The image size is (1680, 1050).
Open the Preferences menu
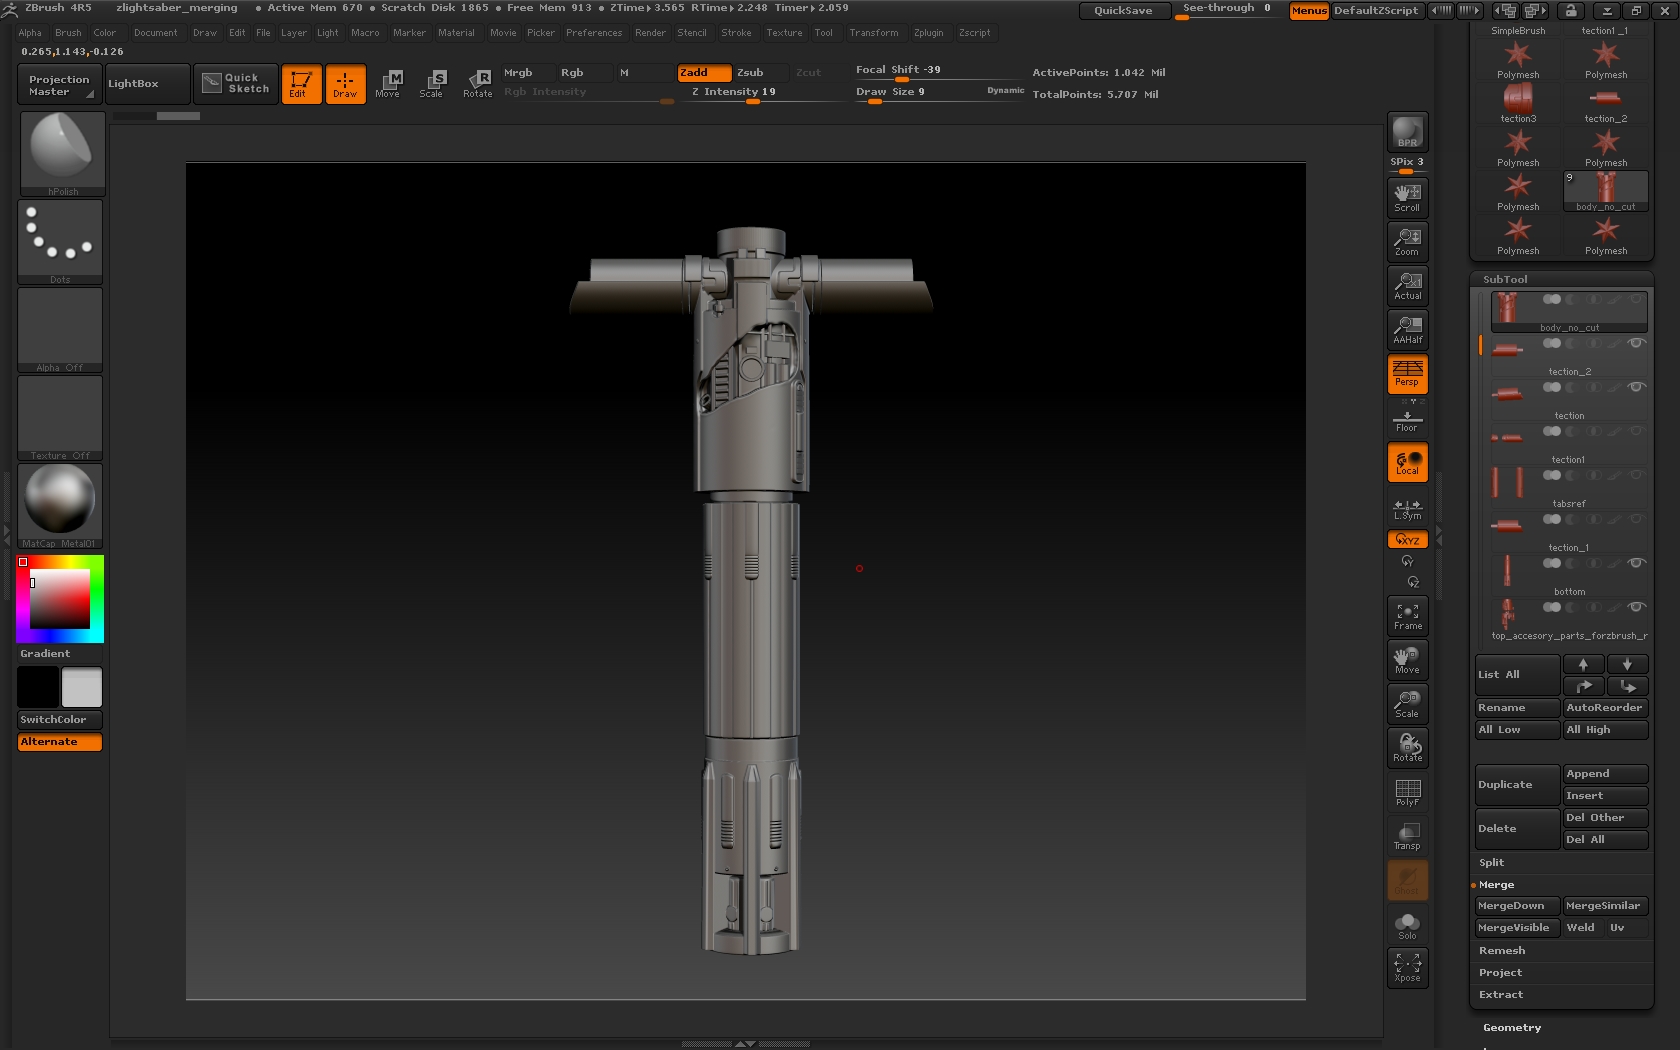pos(594,33)
